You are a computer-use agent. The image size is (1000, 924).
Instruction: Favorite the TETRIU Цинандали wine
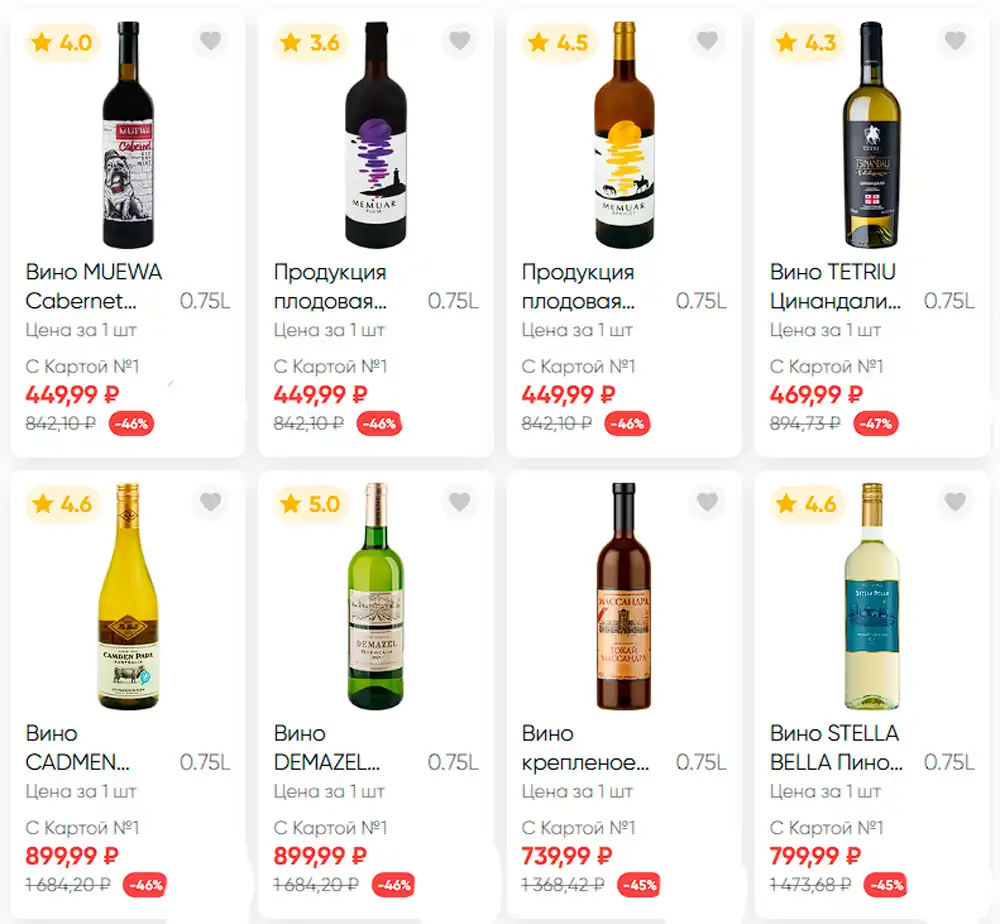point(955,41)
